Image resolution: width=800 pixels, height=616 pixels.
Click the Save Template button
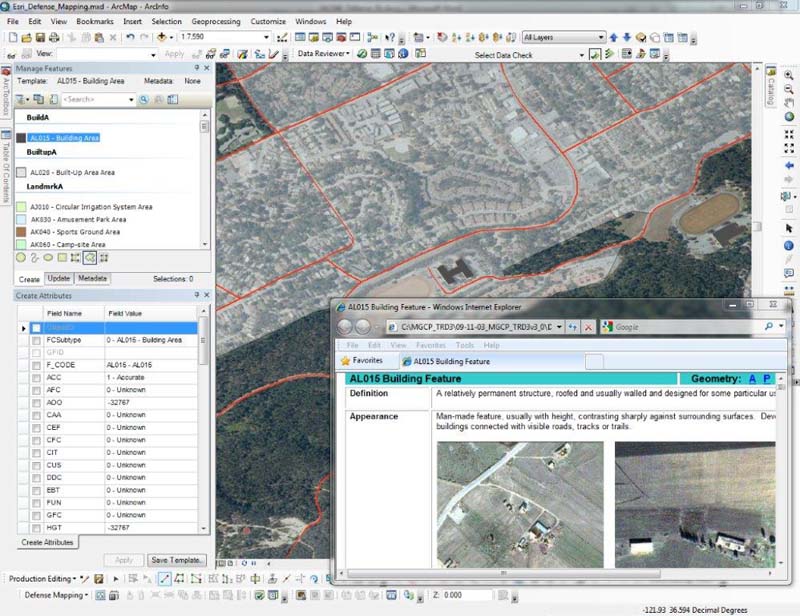point(176,560)
